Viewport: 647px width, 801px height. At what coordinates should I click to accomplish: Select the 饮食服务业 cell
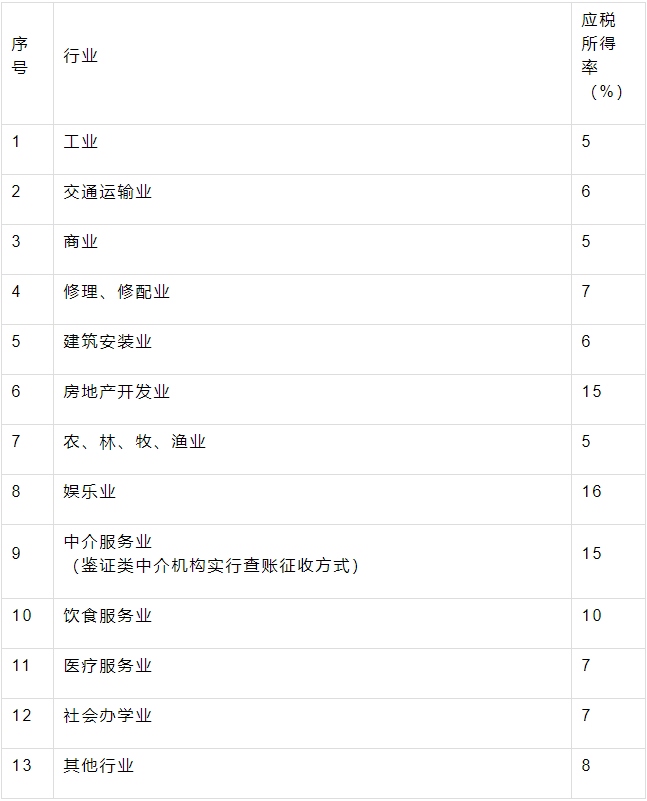point(108,615)
